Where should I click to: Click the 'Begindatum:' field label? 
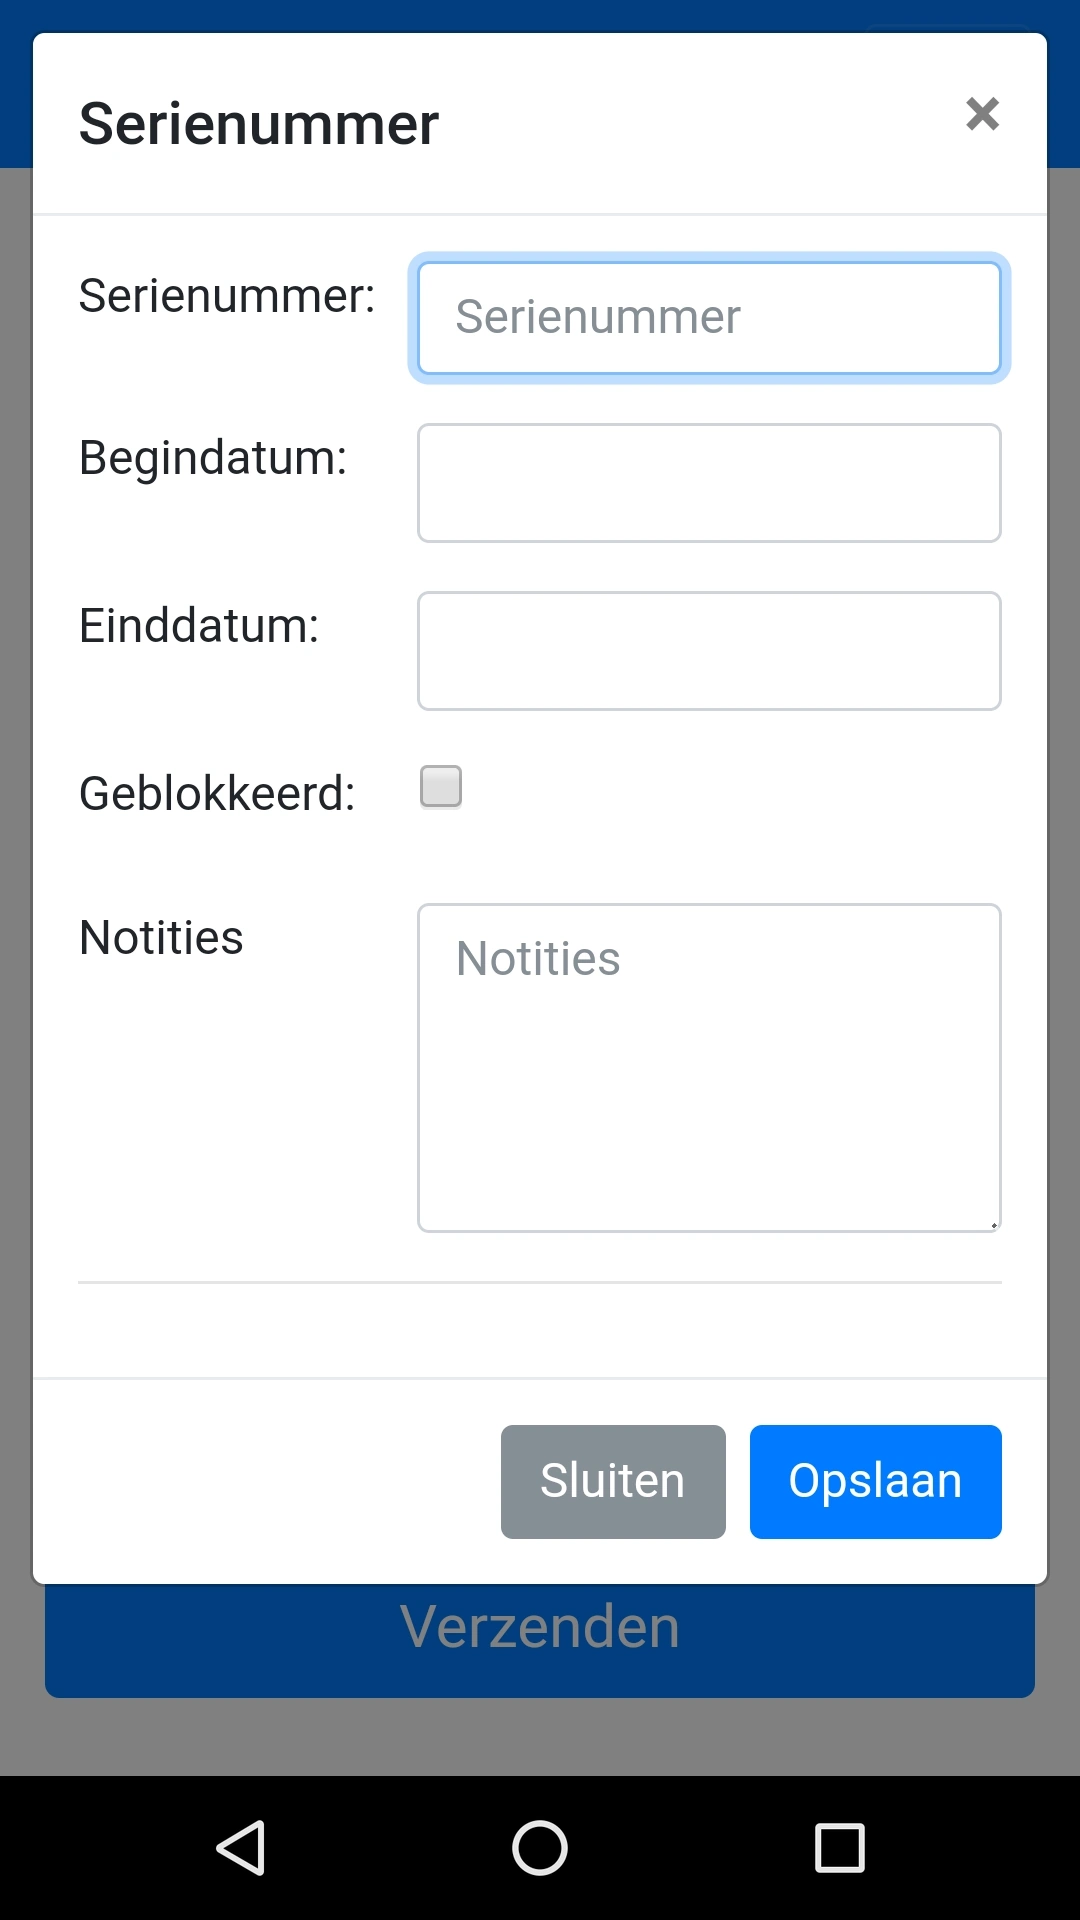tap(213, 458)
